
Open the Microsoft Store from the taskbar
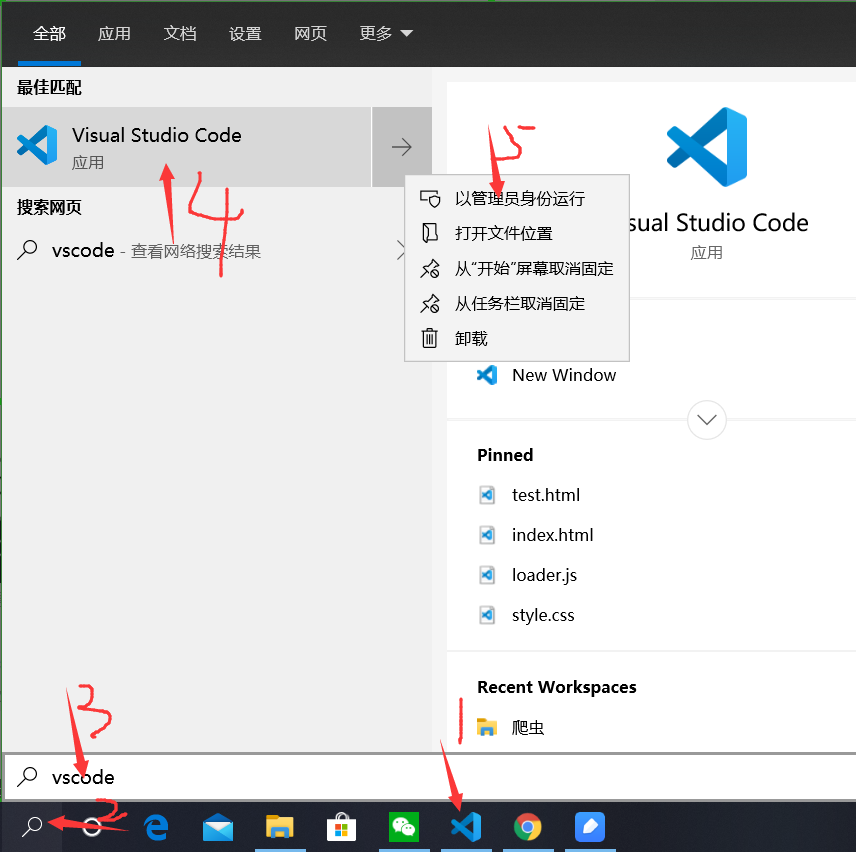coord(342,827)
